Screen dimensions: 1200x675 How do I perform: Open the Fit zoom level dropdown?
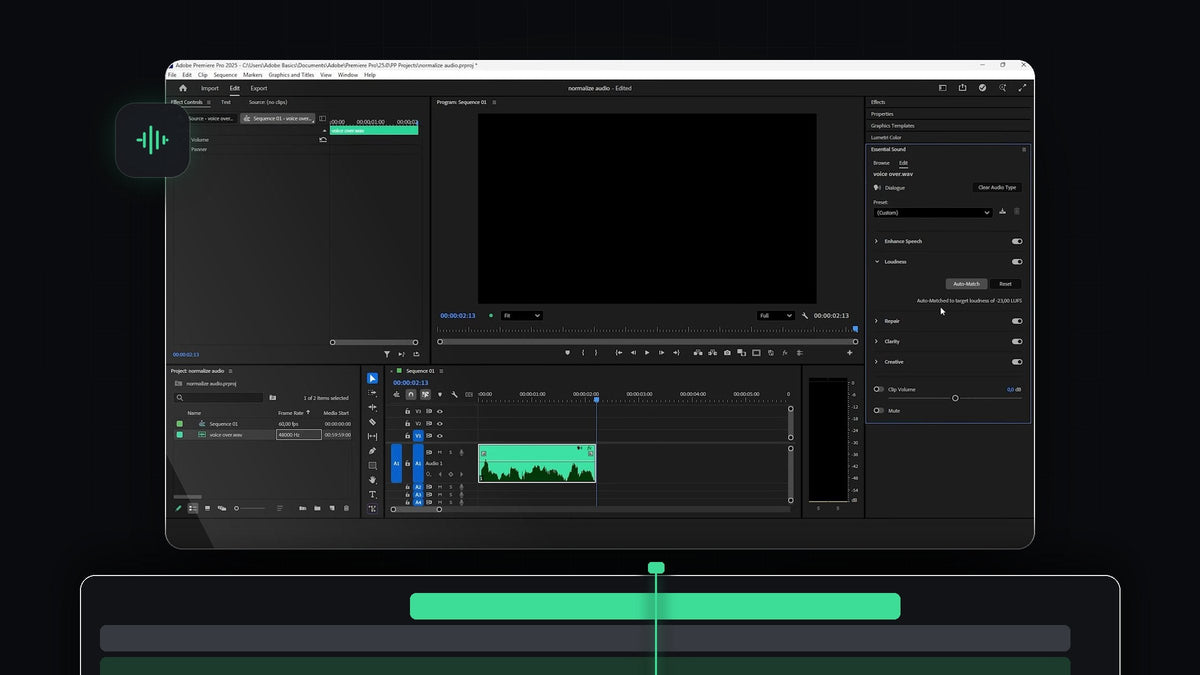point(522,315)
